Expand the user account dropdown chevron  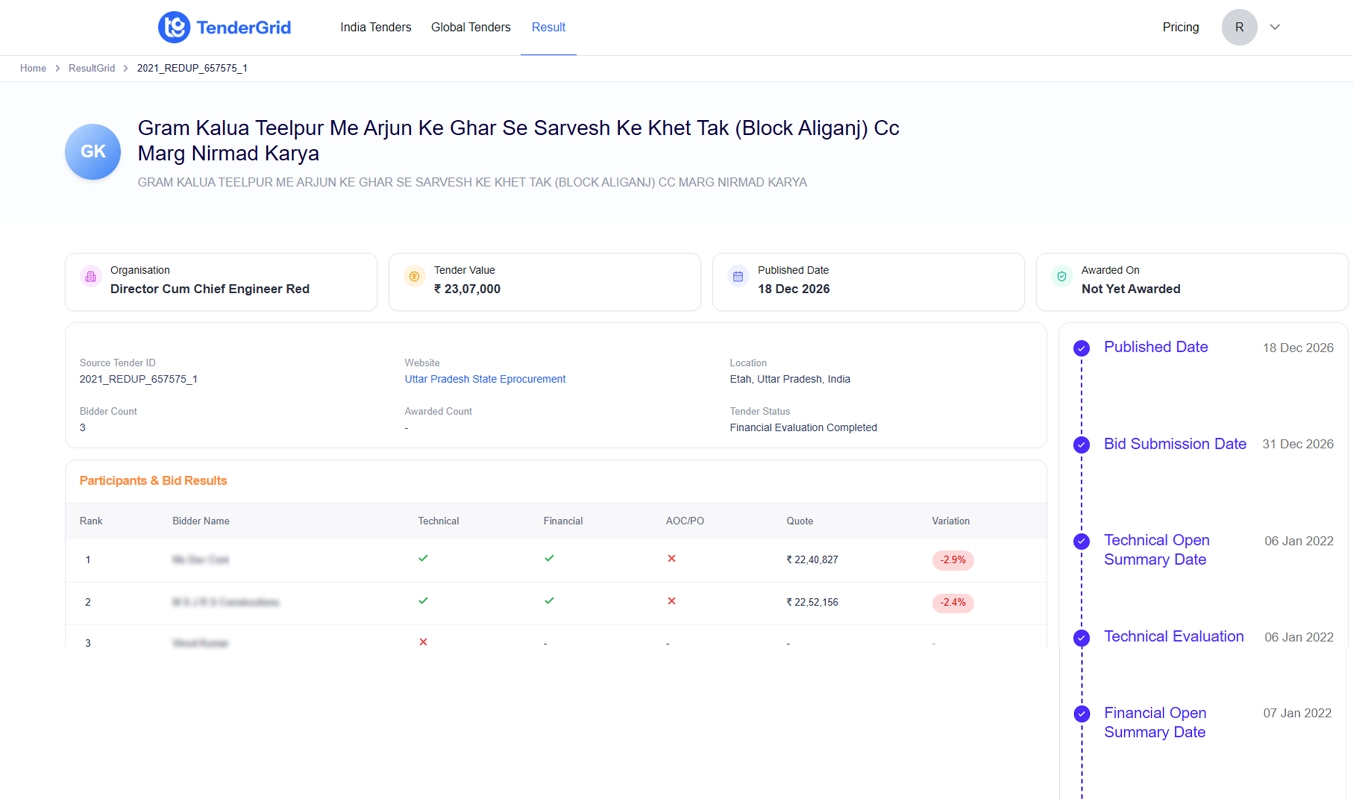1275,27
